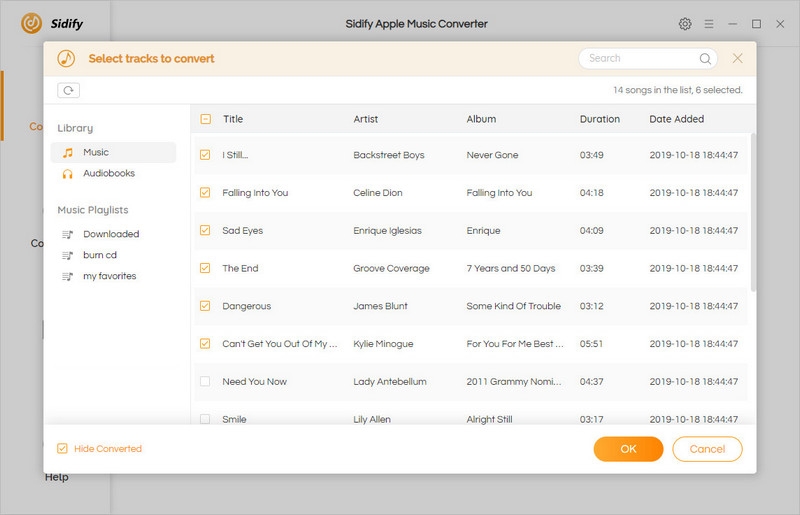Click the music note icon beside Music
Screen dimensions: 800x515
pyautogui.click(x=68, y=153)
